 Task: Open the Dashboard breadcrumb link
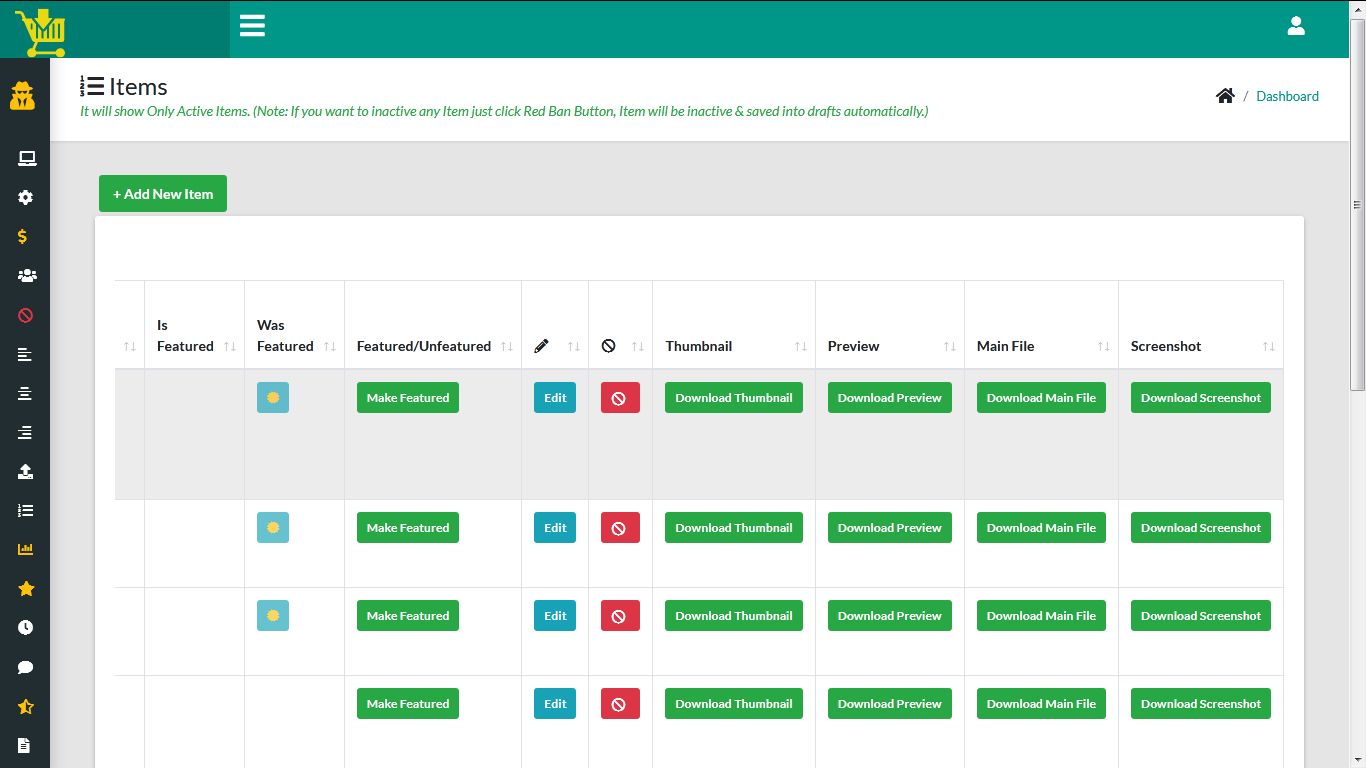[1287, 96]
